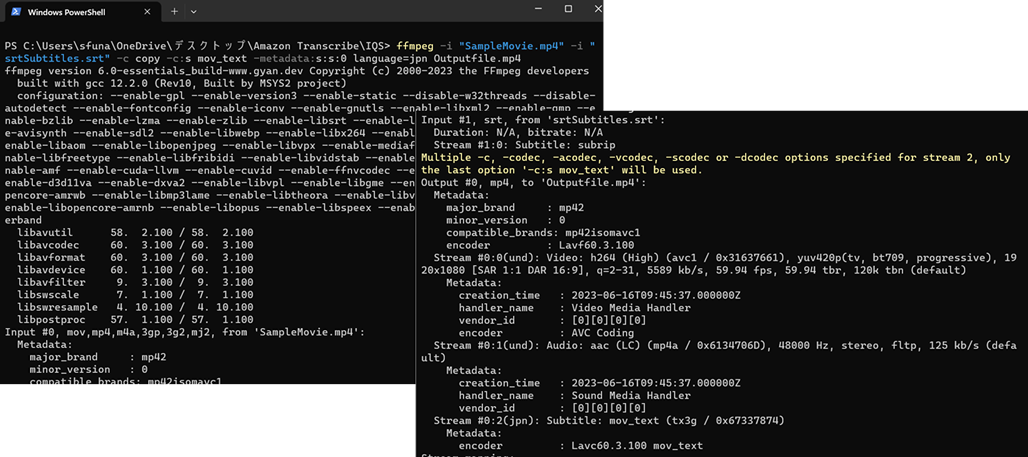Click the PowerShell icon on the tab
Viewport: 1028px width, 457px height.
(16, 12)
